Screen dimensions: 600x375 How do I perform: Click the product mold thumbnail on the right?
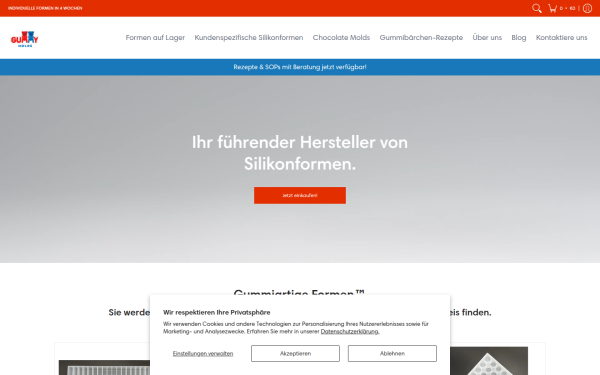[489, 361]
